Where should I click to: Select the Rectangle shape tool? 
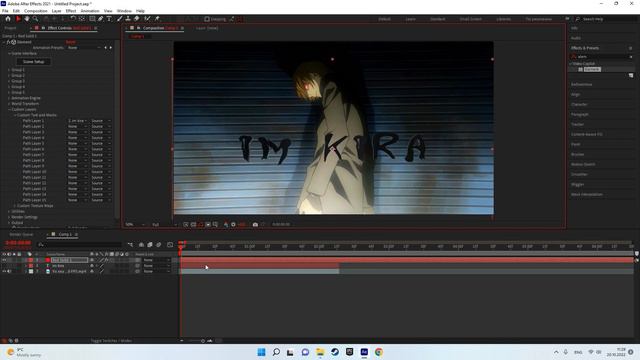point(92,19)
